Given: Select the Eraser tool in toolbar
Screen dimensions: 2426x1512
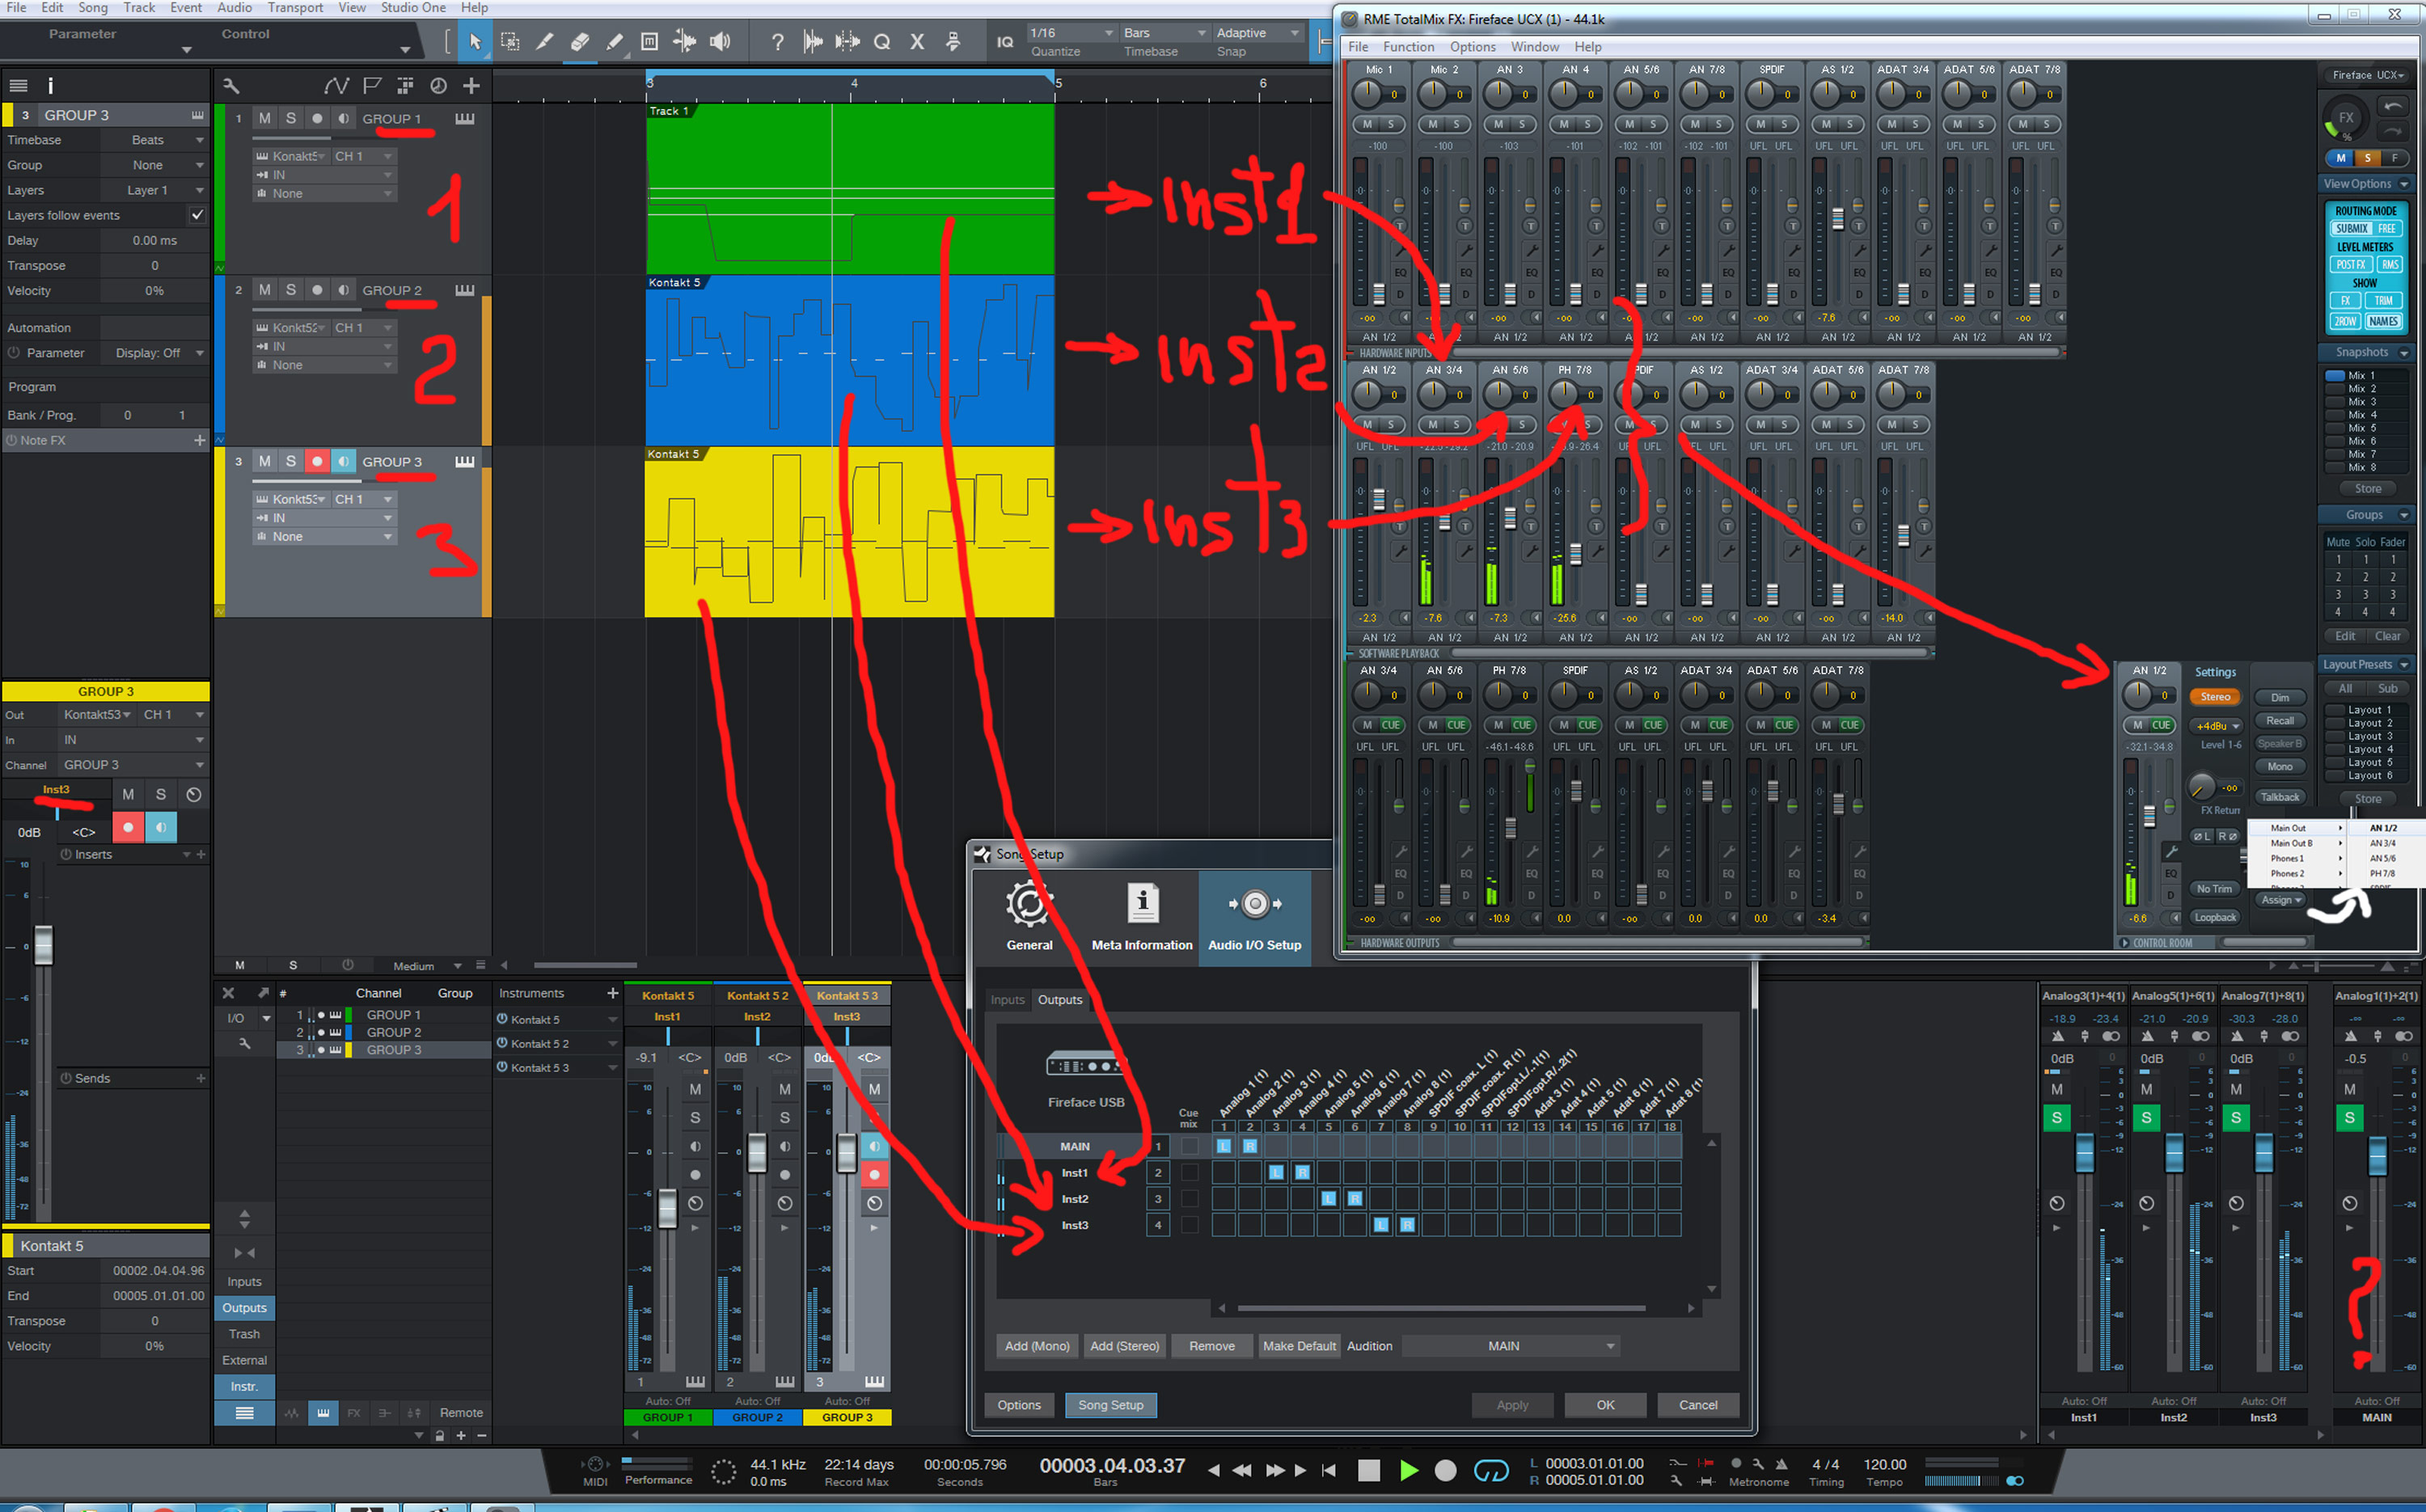Looking at the screenshot, I should click(579, 41).
